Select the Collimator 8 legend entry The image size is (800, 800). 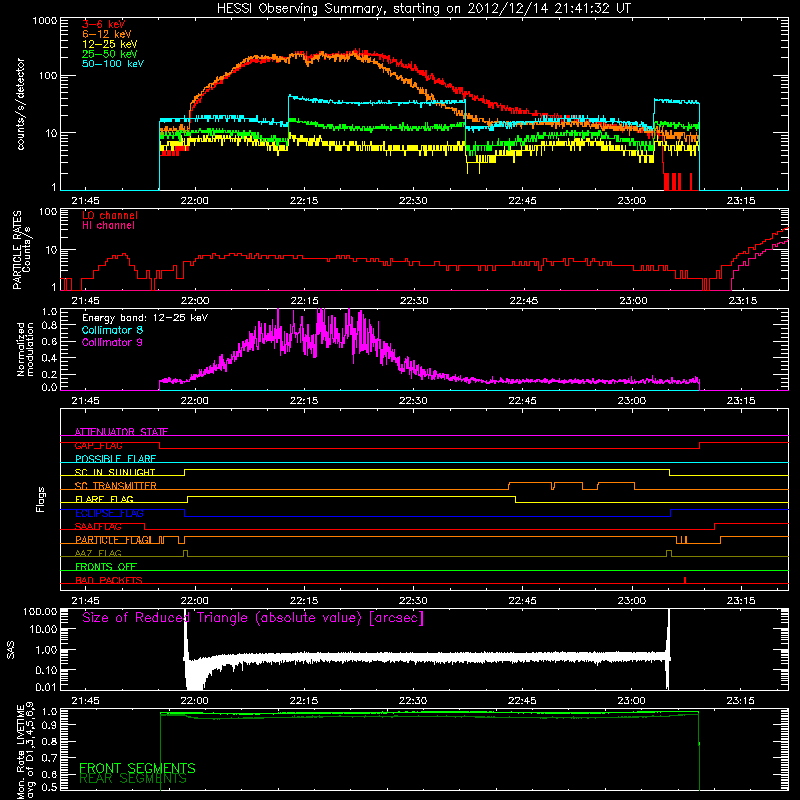[112, 330]
